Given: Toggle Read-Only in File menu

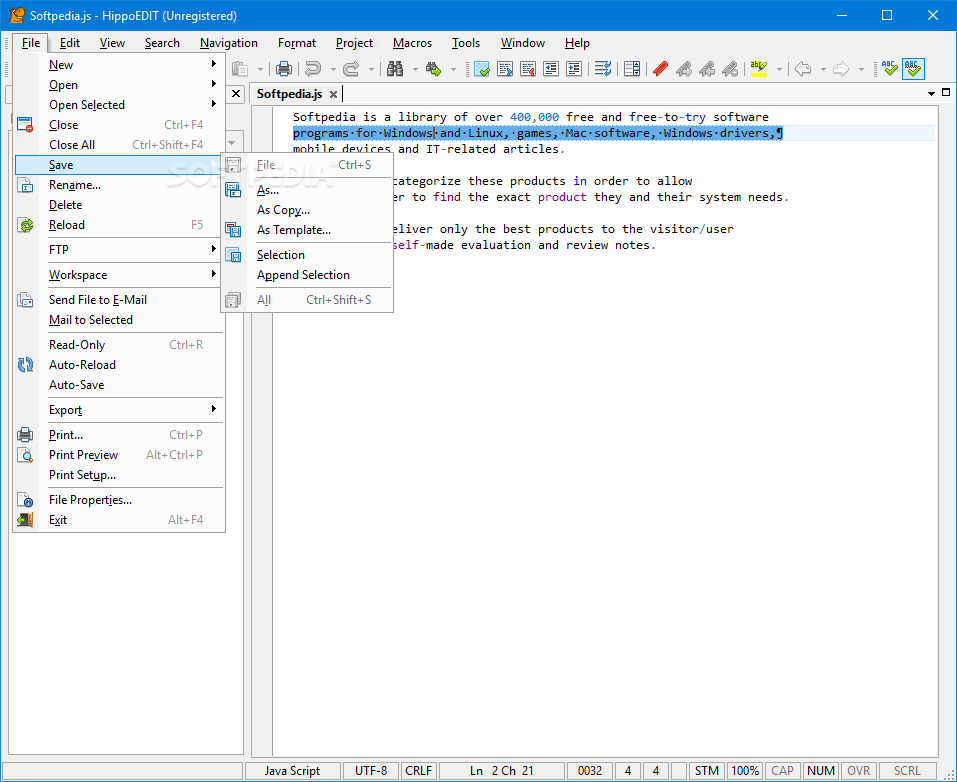Looking at the screenshot, I should pyautogui.click(x=119, y=345).
